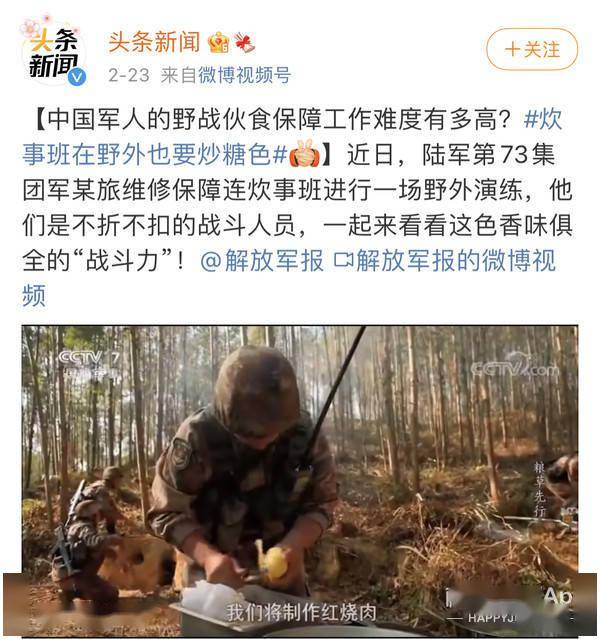
Task: Open the 头条新闻 profile avatar
Action: pos(53,51)
